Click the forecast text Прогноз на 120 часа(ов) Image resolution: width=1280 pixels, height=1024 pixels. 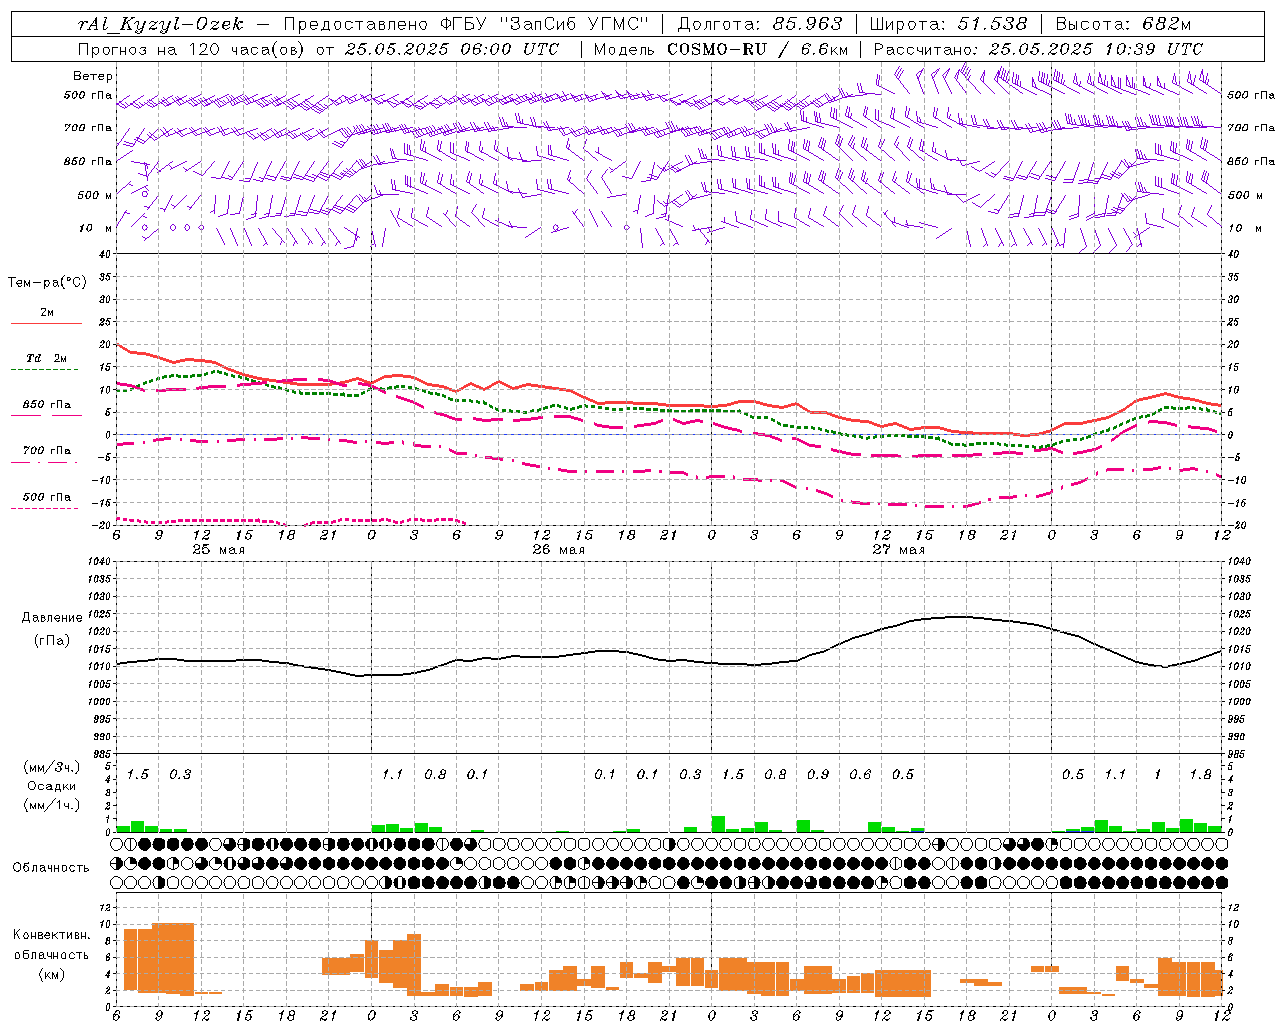click(192, 49)
